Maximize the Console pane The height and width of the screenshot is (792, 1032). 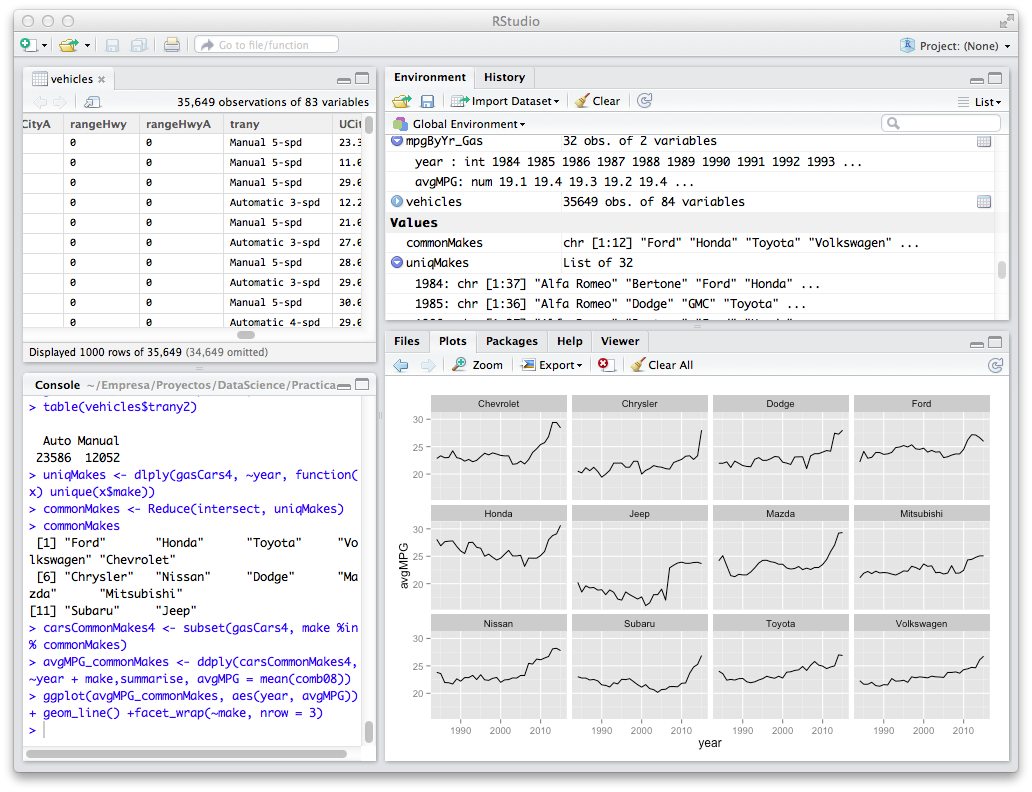[x=363, y=384]
